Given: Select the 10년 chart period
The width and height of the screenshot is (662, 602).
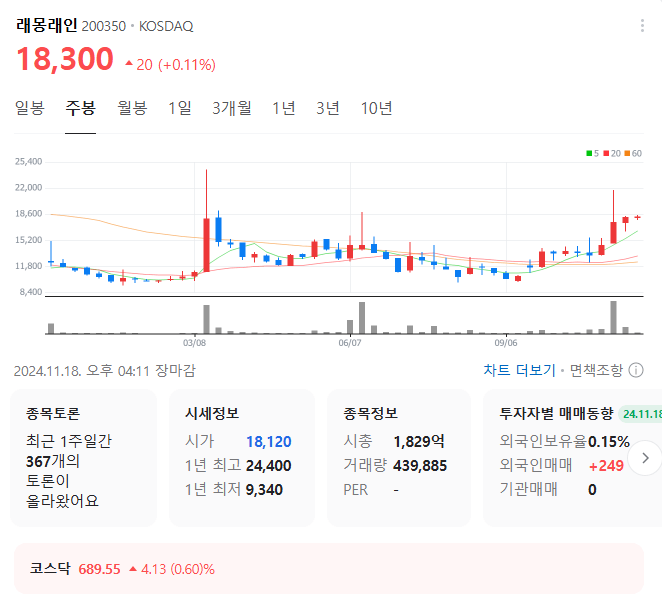Looking at the screenshot, I should (x=377, y=108).
